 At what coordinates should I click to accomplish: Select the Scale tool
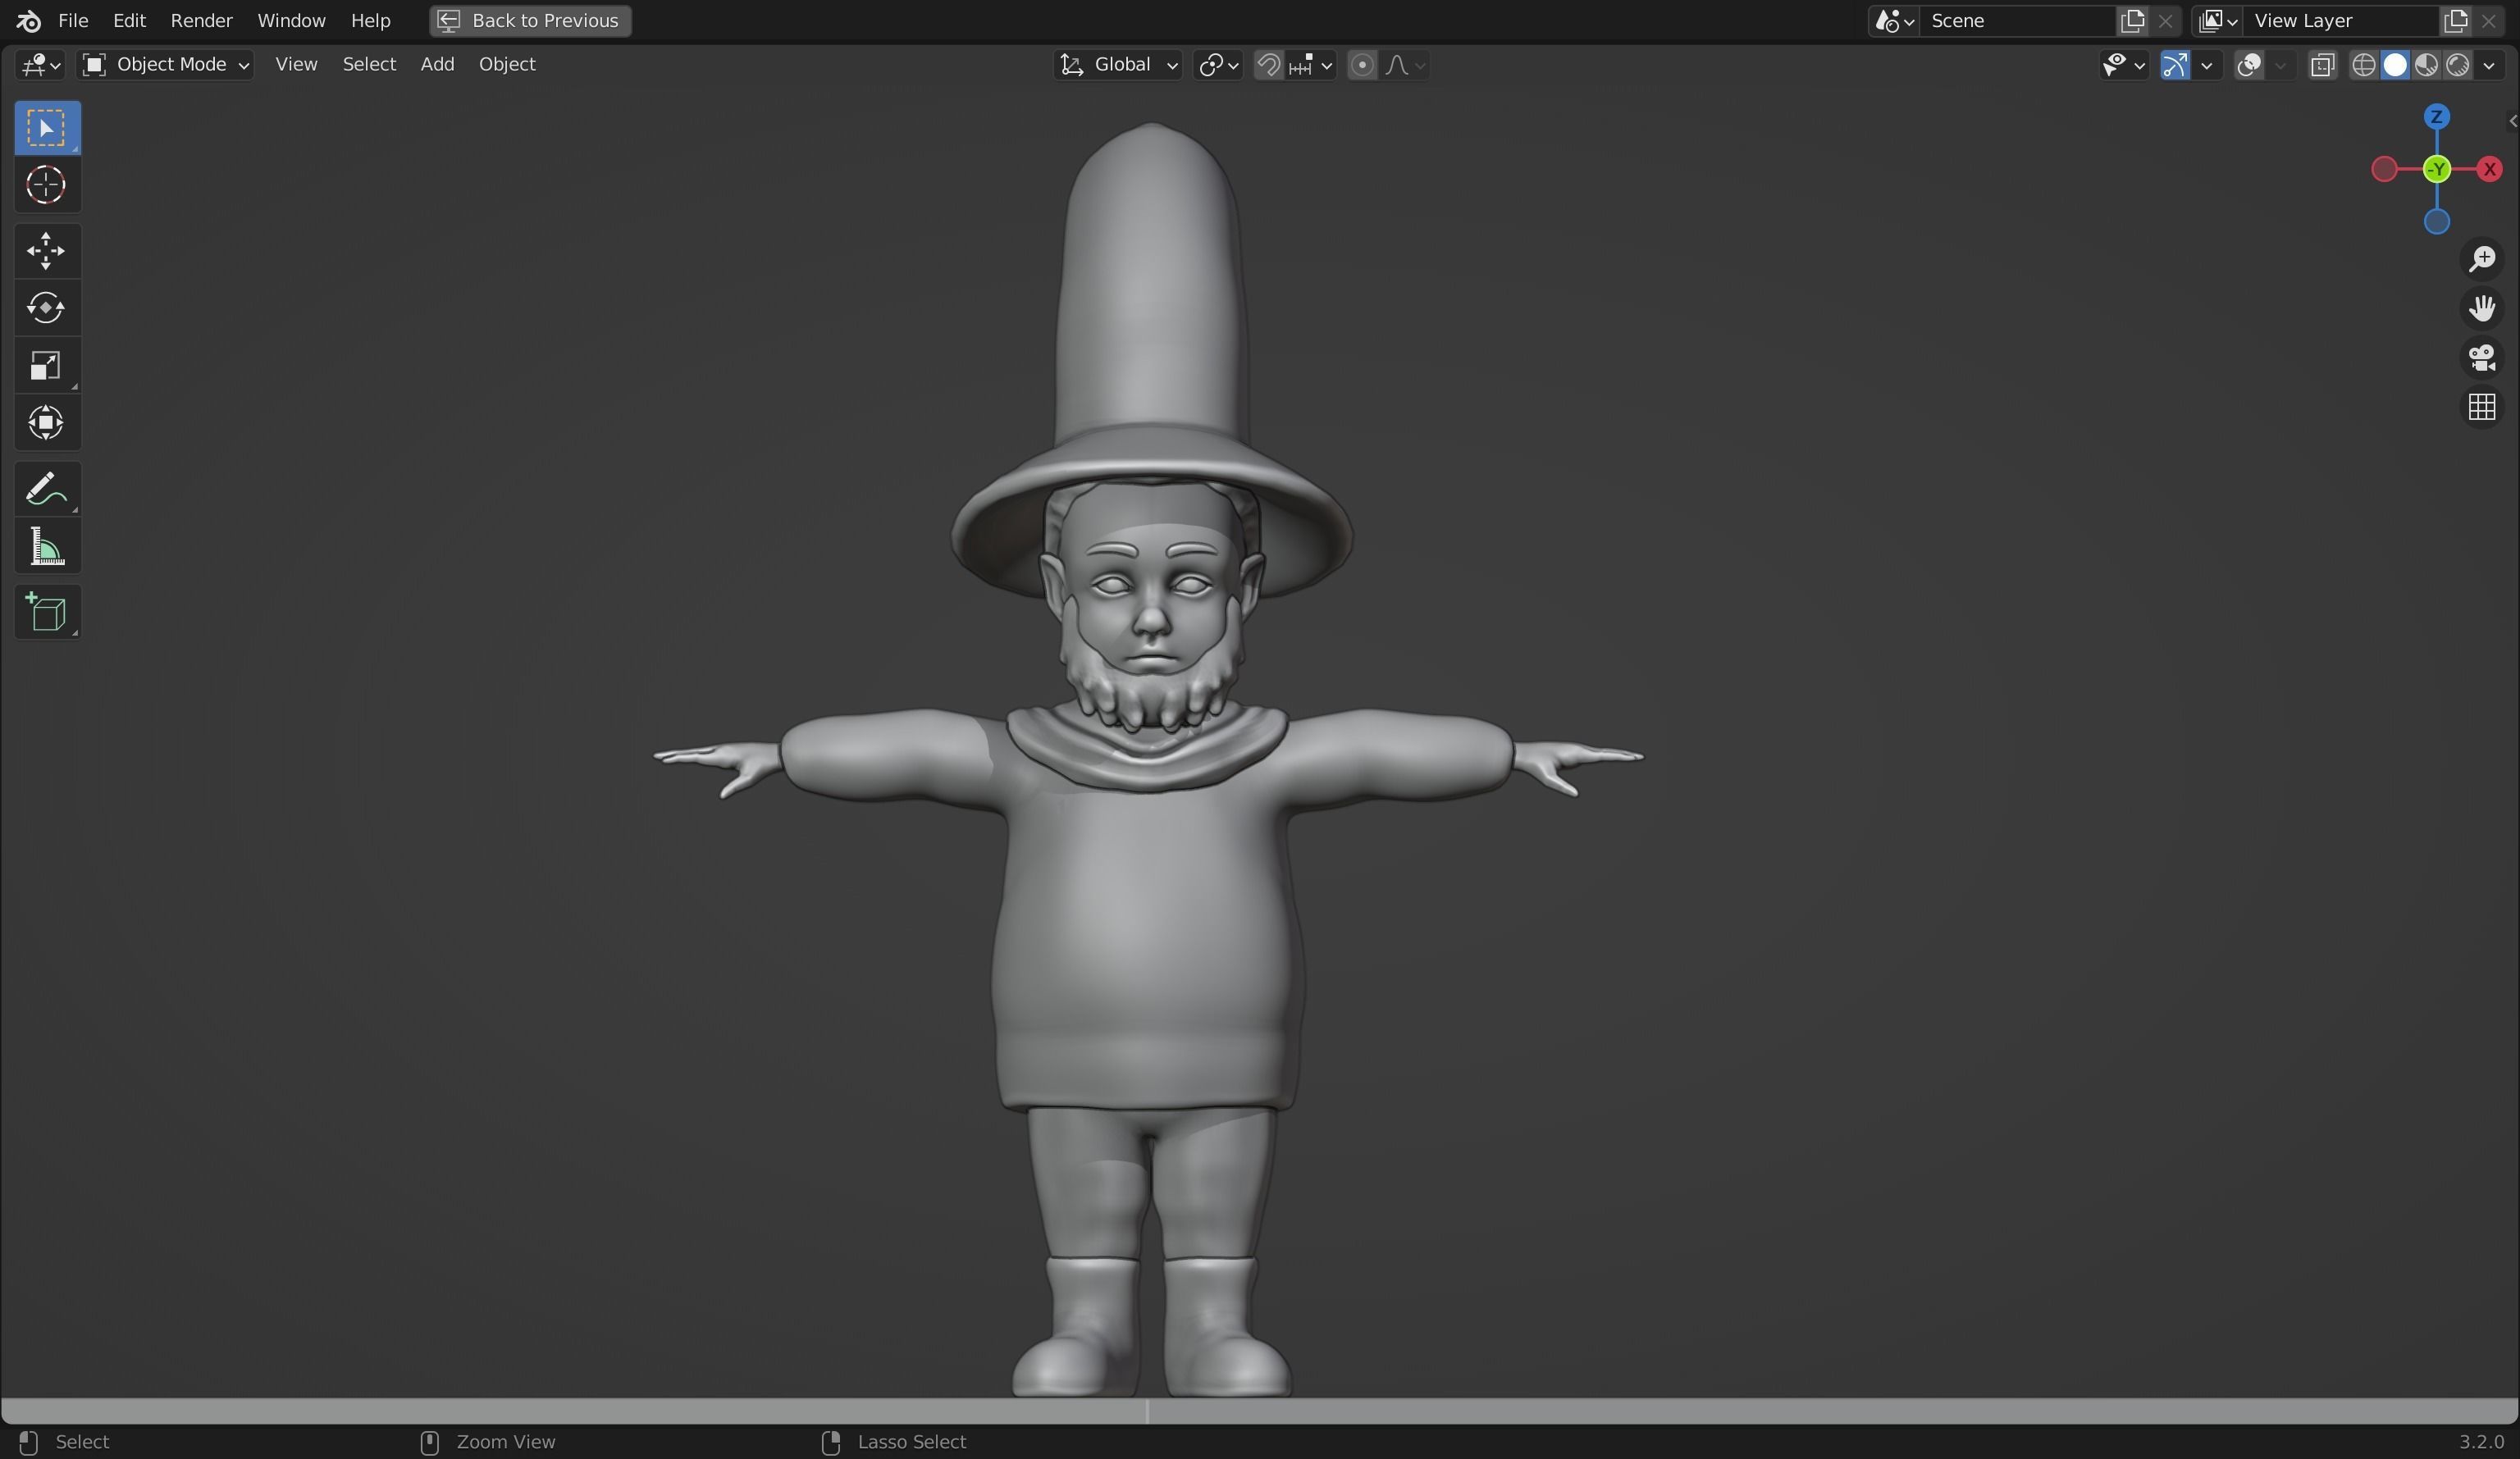[x=46, y=366]
